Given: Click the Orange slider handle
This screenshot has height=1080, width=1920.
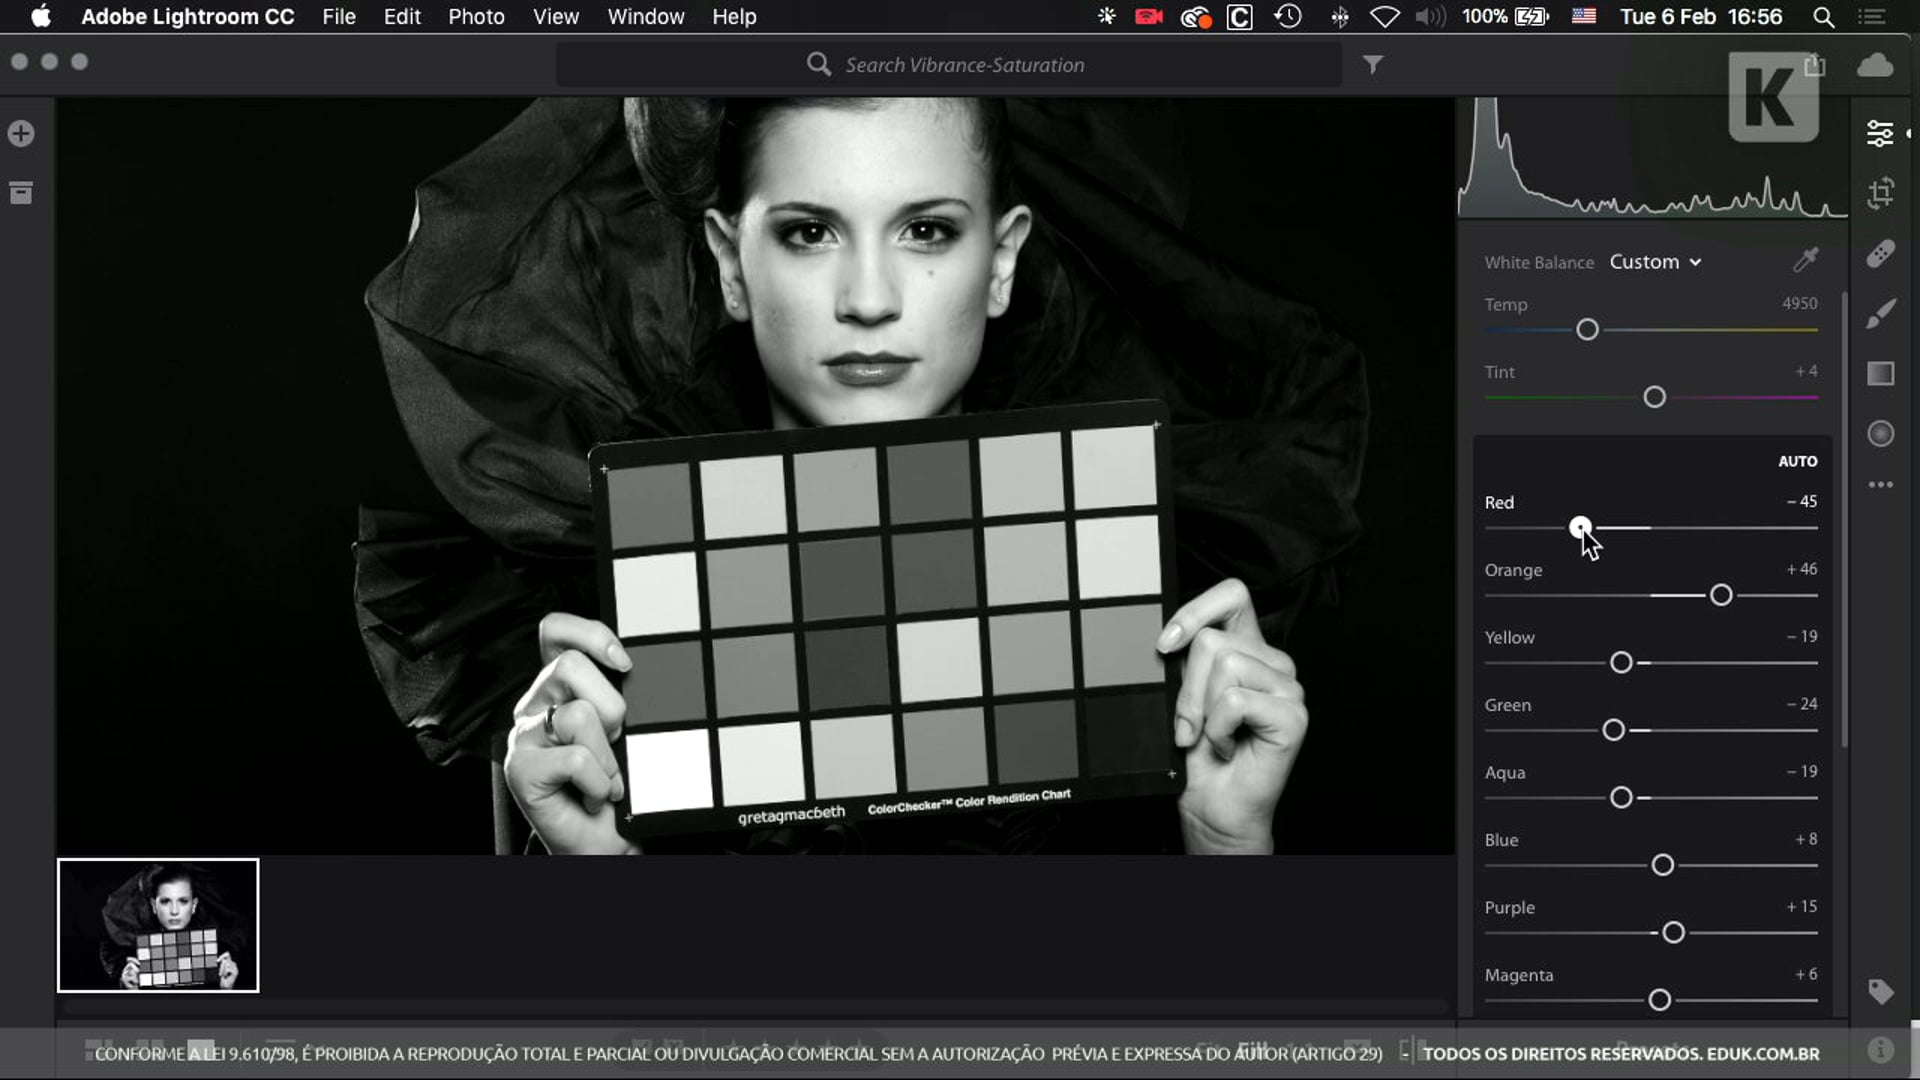Looking at the screenshot, I should tap(1720, 596).
